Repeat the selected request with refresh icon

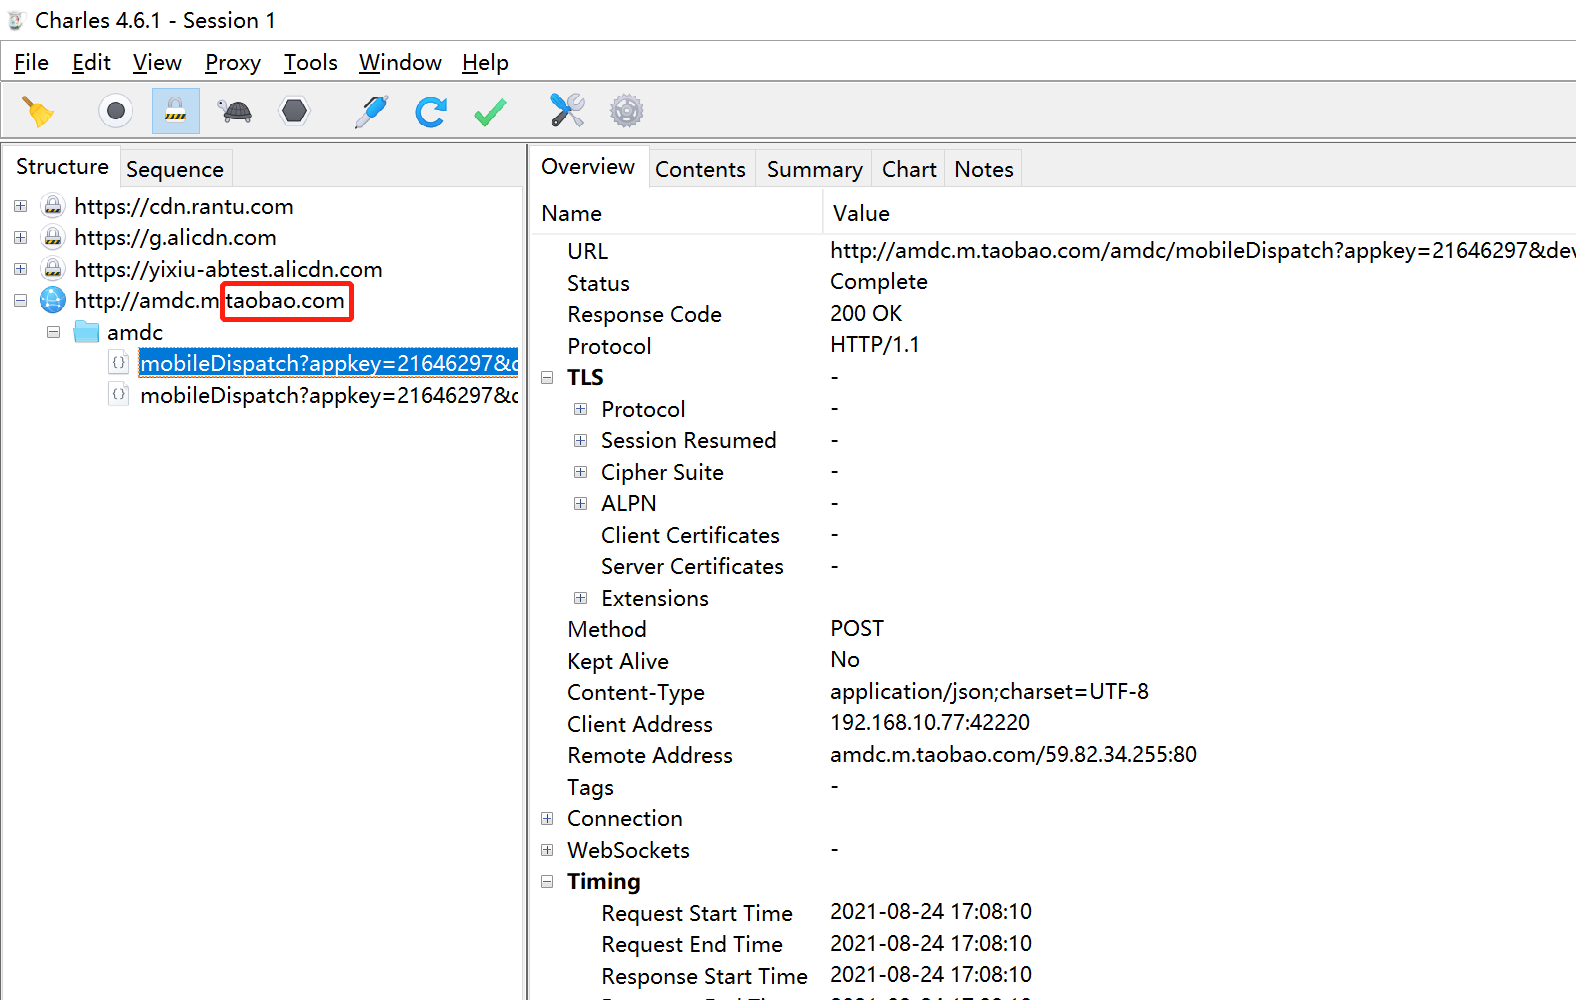coord(431,111)
